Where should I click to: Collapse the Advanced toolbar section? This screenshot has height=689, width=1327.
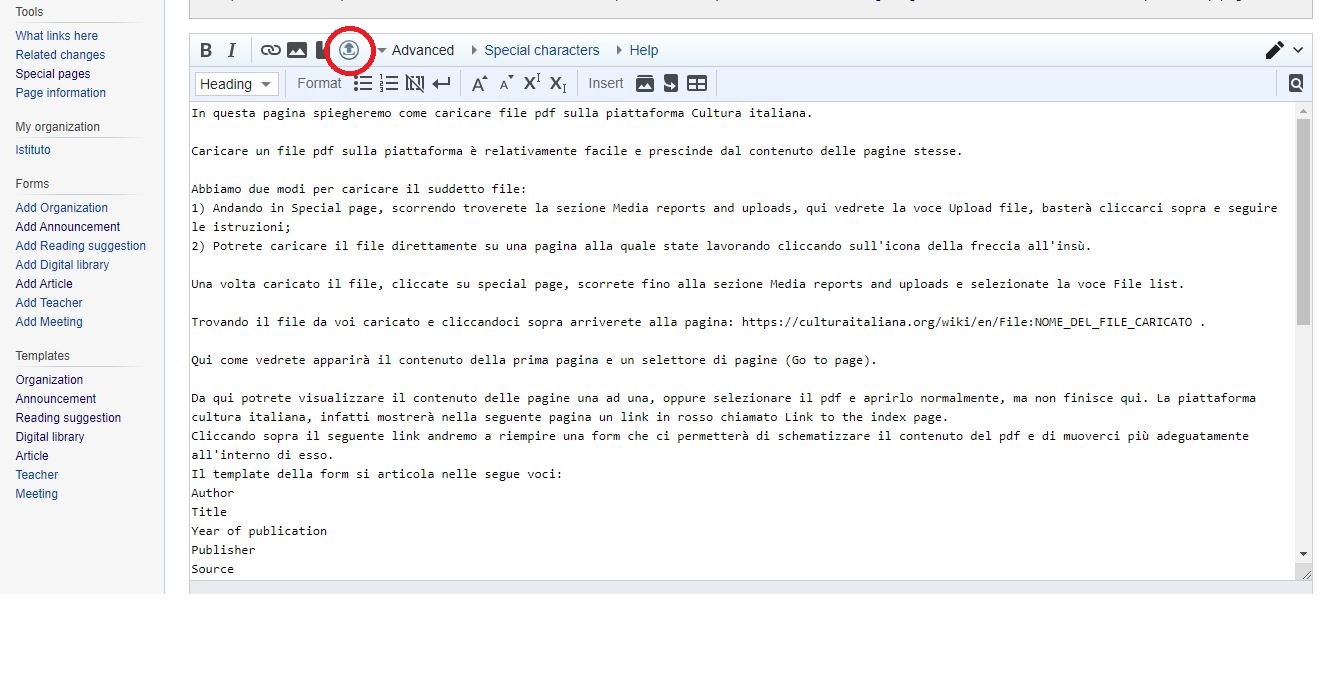[415, 50]
